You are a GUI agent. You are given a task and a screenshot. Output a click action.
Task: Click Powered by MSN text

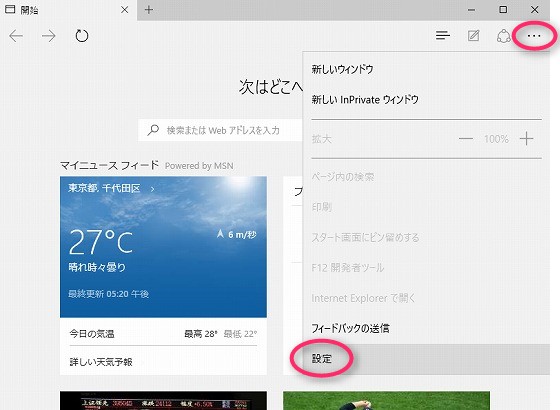pyautogui.click(x=199, y=166)
